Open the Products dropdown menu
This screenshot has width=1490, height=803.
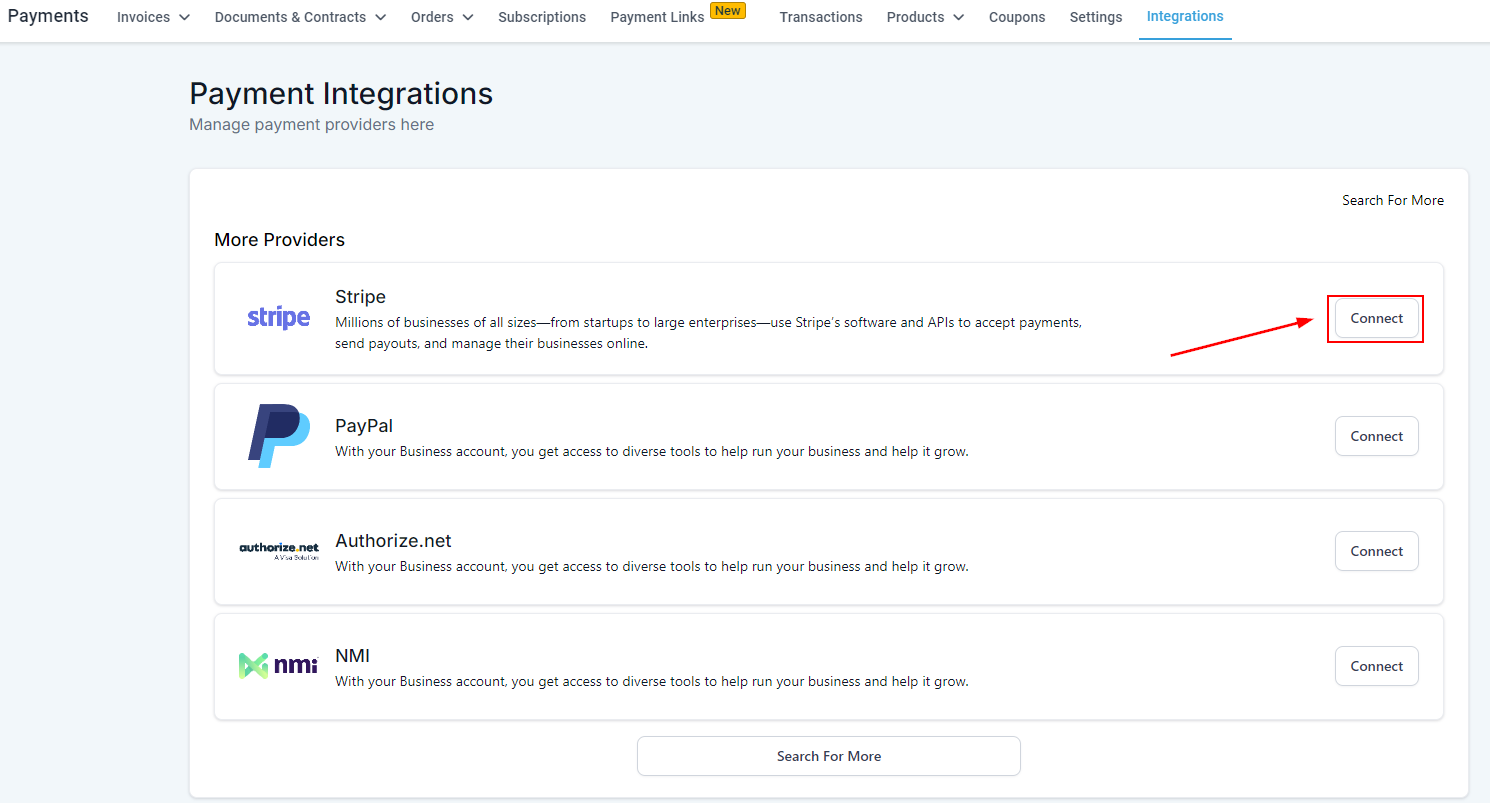(925, 17)
